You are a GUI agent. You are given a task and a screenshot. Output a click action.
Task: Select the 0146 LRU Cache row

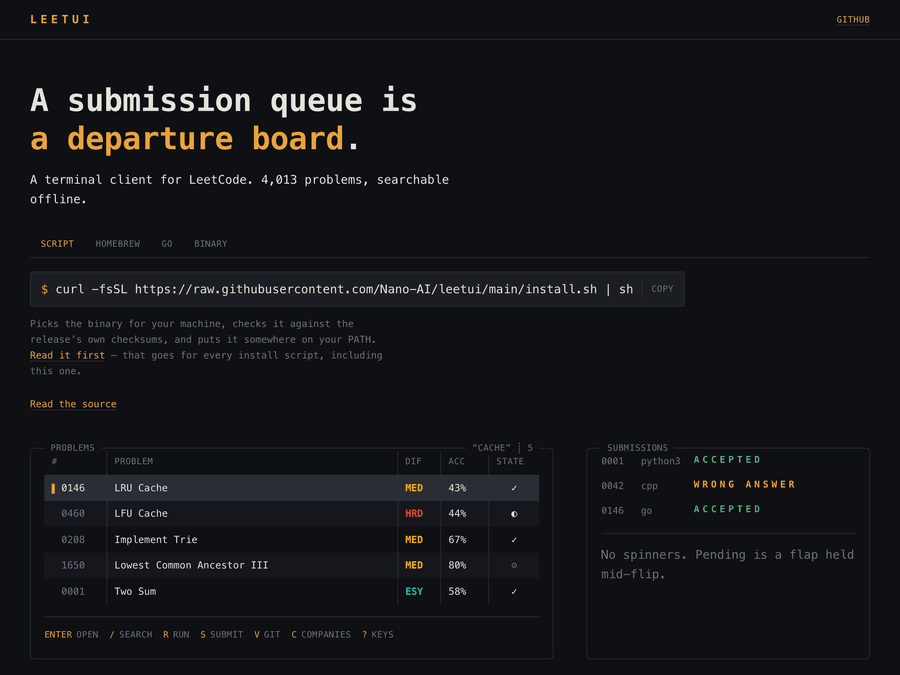(292, 488)
